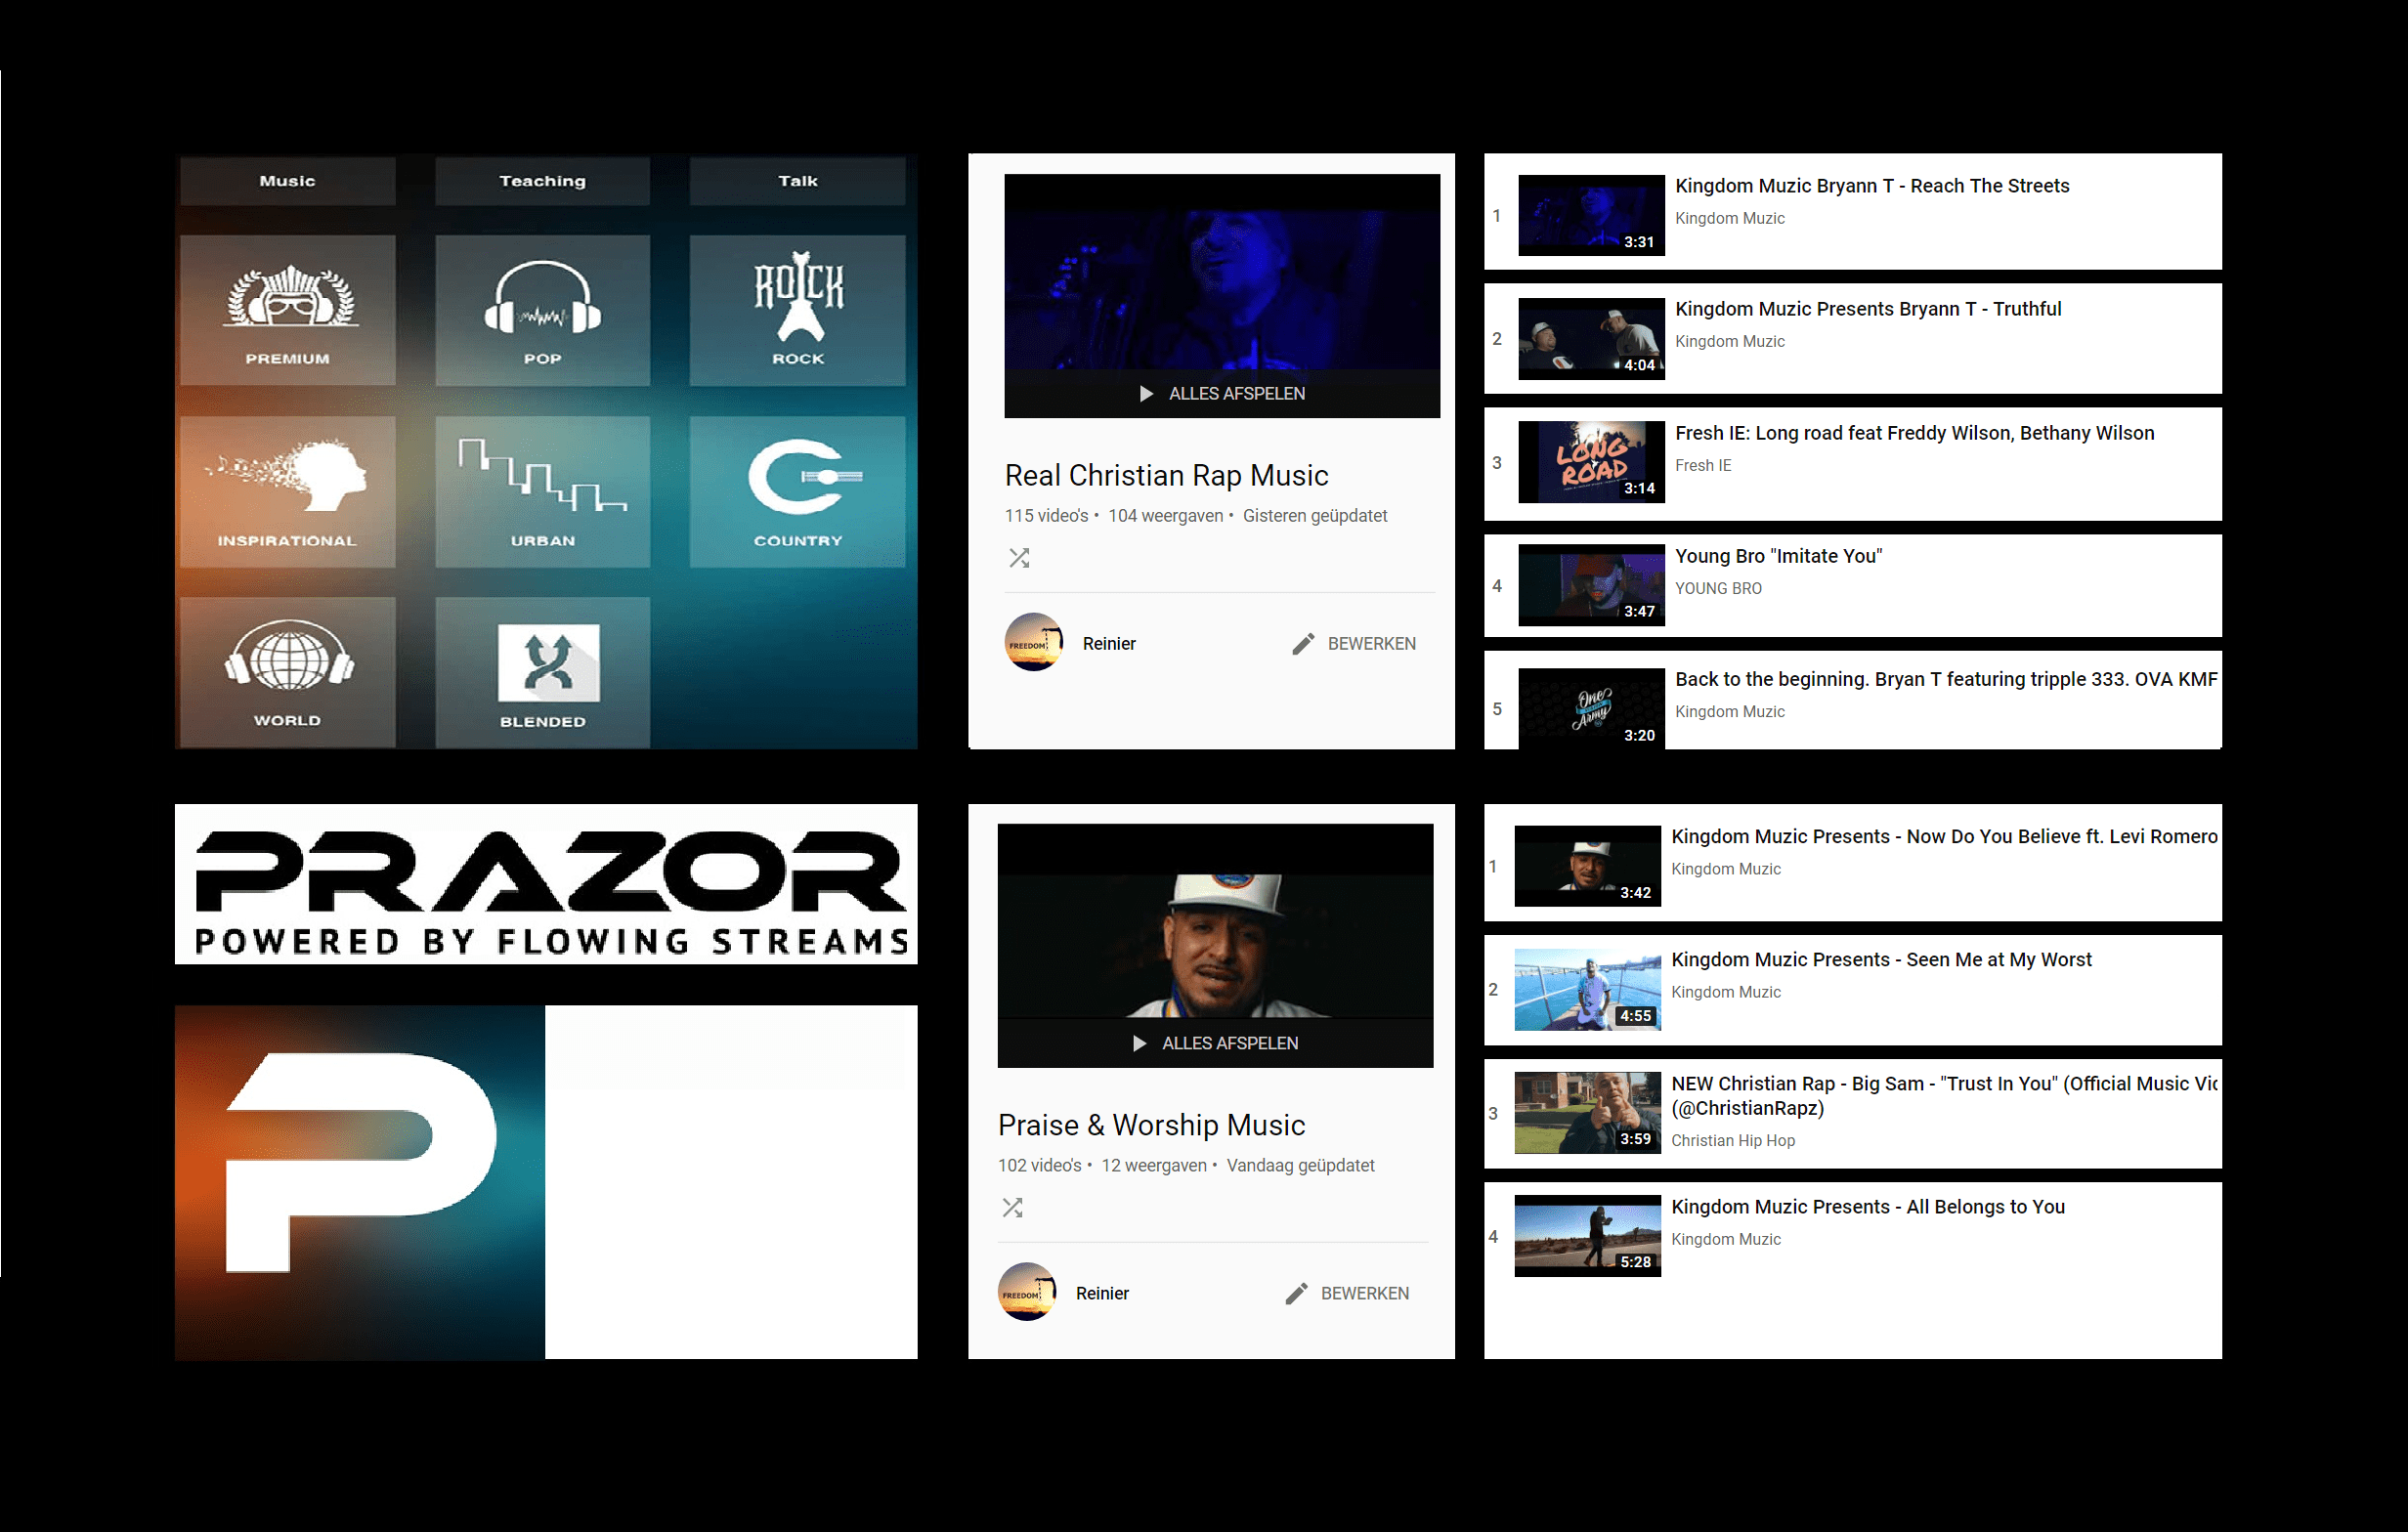
Task: Switch to the Music tab
Action: (288, 181)
